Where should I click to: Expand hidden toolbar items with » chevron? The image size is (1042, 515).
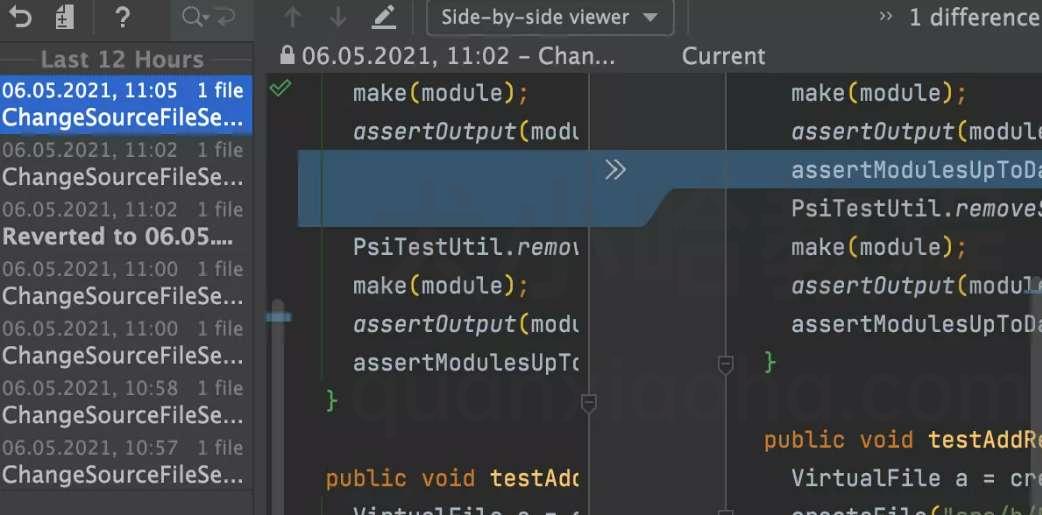886,17
